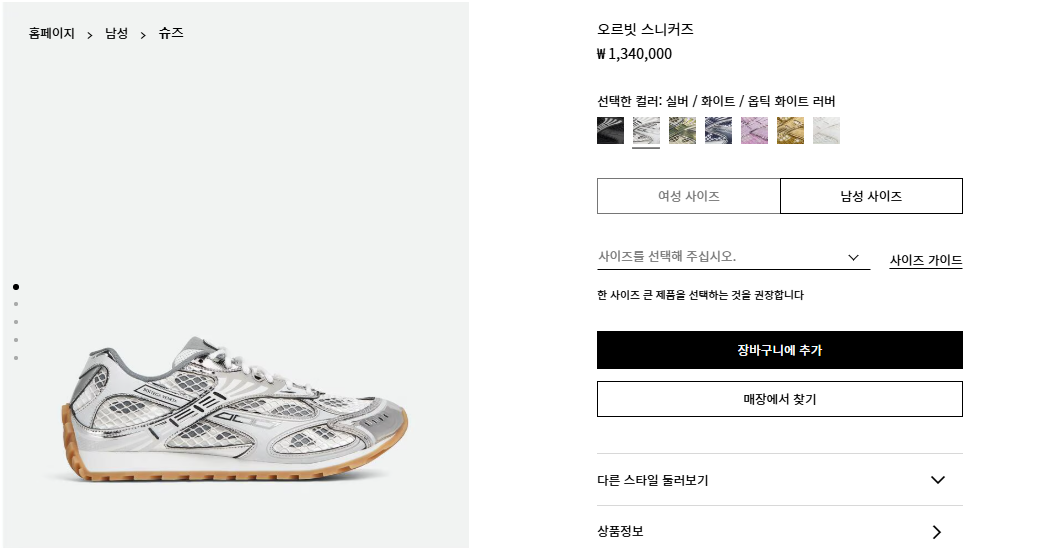The image size is (1042, 548).
Task: Pick the gold color swatch
Action: [790, 131]
